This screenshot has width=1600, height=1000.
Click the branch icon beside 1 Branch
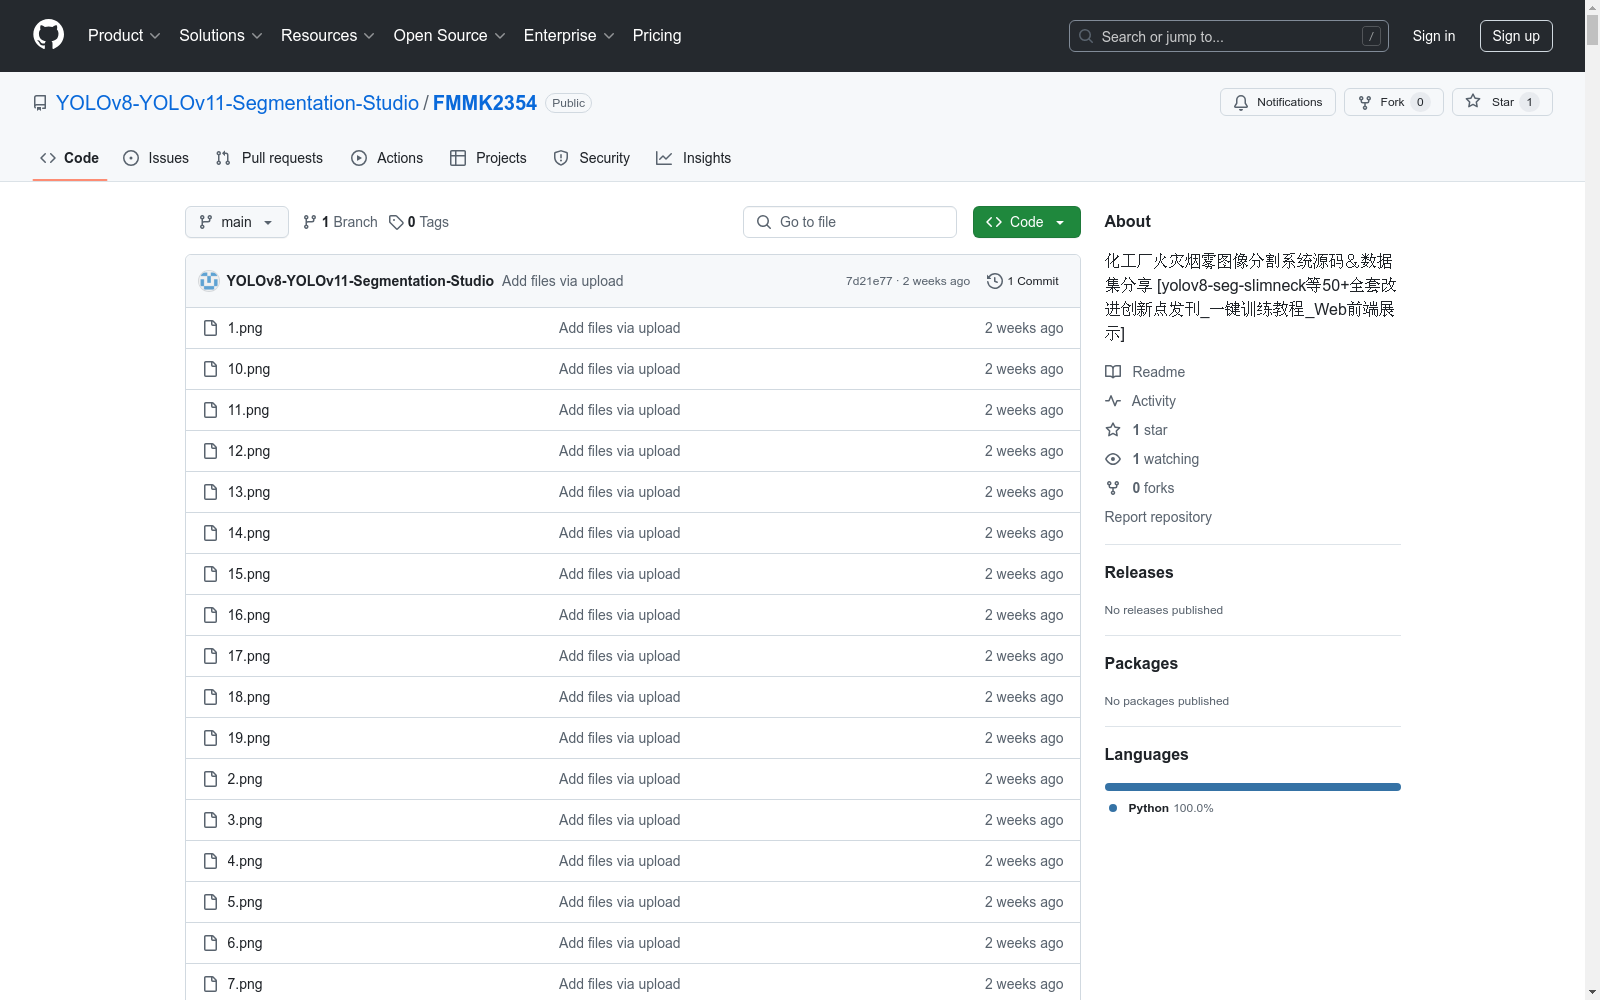[310, 222]
